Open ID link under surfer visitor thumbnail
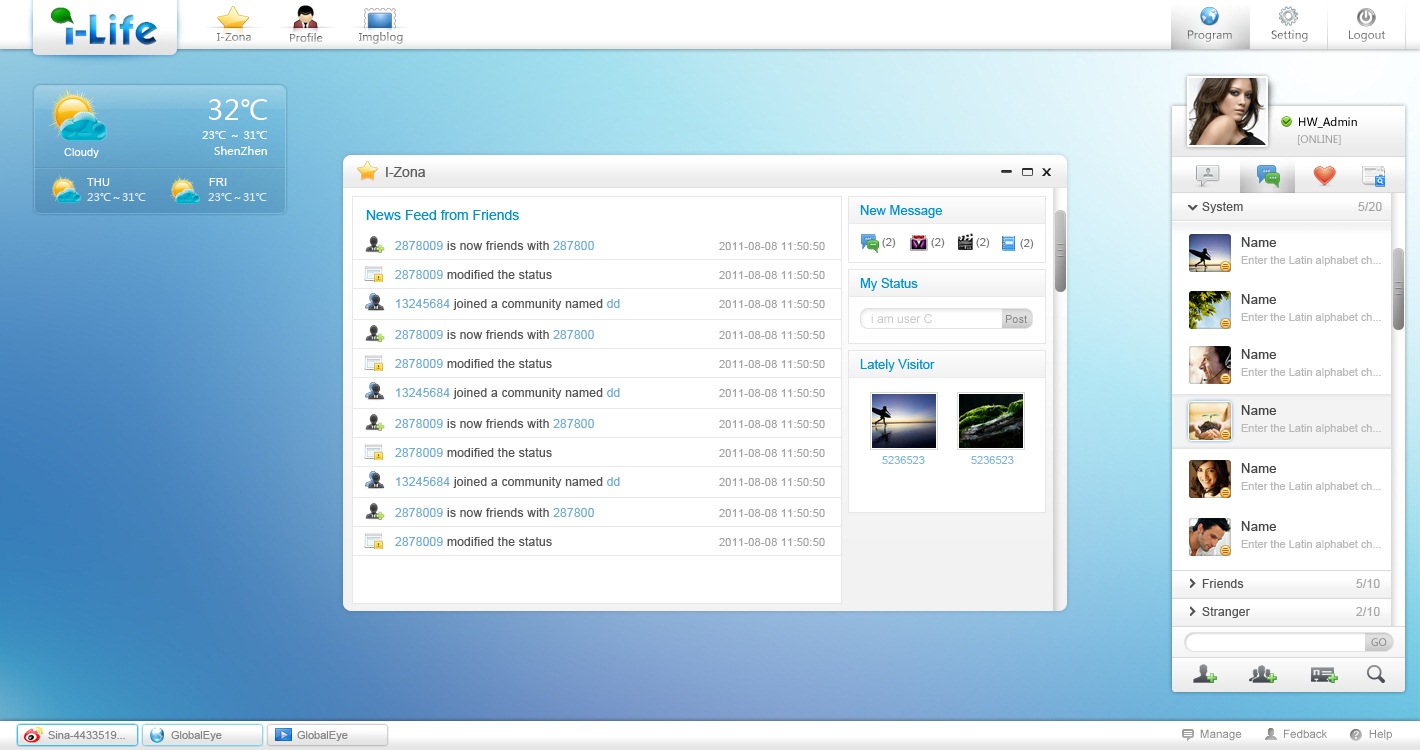The height and width of the screenshot is (750, 1420). [903, 460]
